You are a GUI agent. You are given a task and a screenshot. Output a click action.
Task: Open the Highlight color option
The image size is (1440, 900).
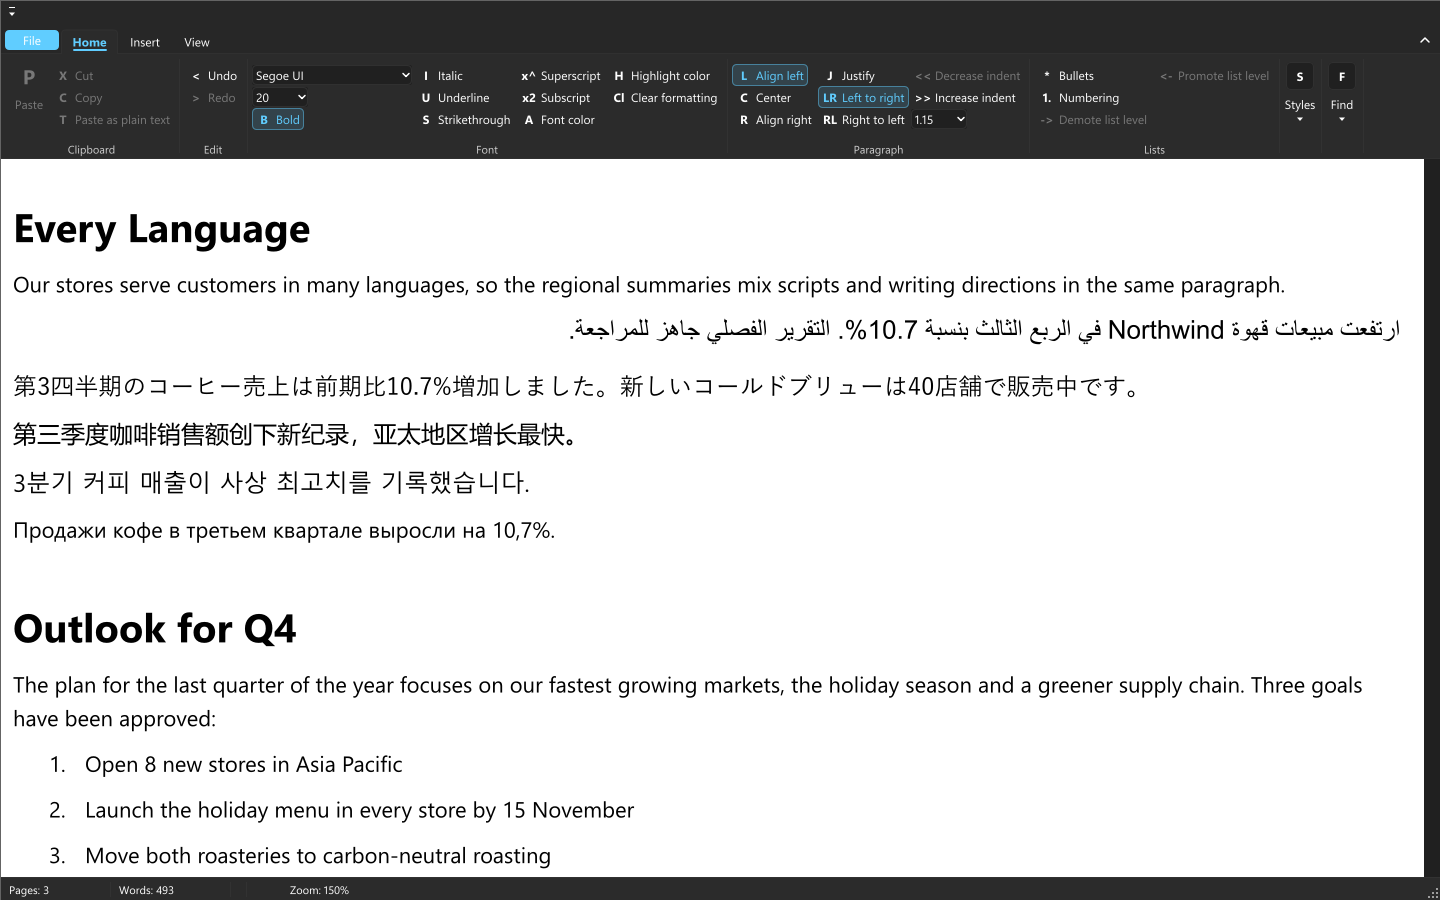(661, 76)
